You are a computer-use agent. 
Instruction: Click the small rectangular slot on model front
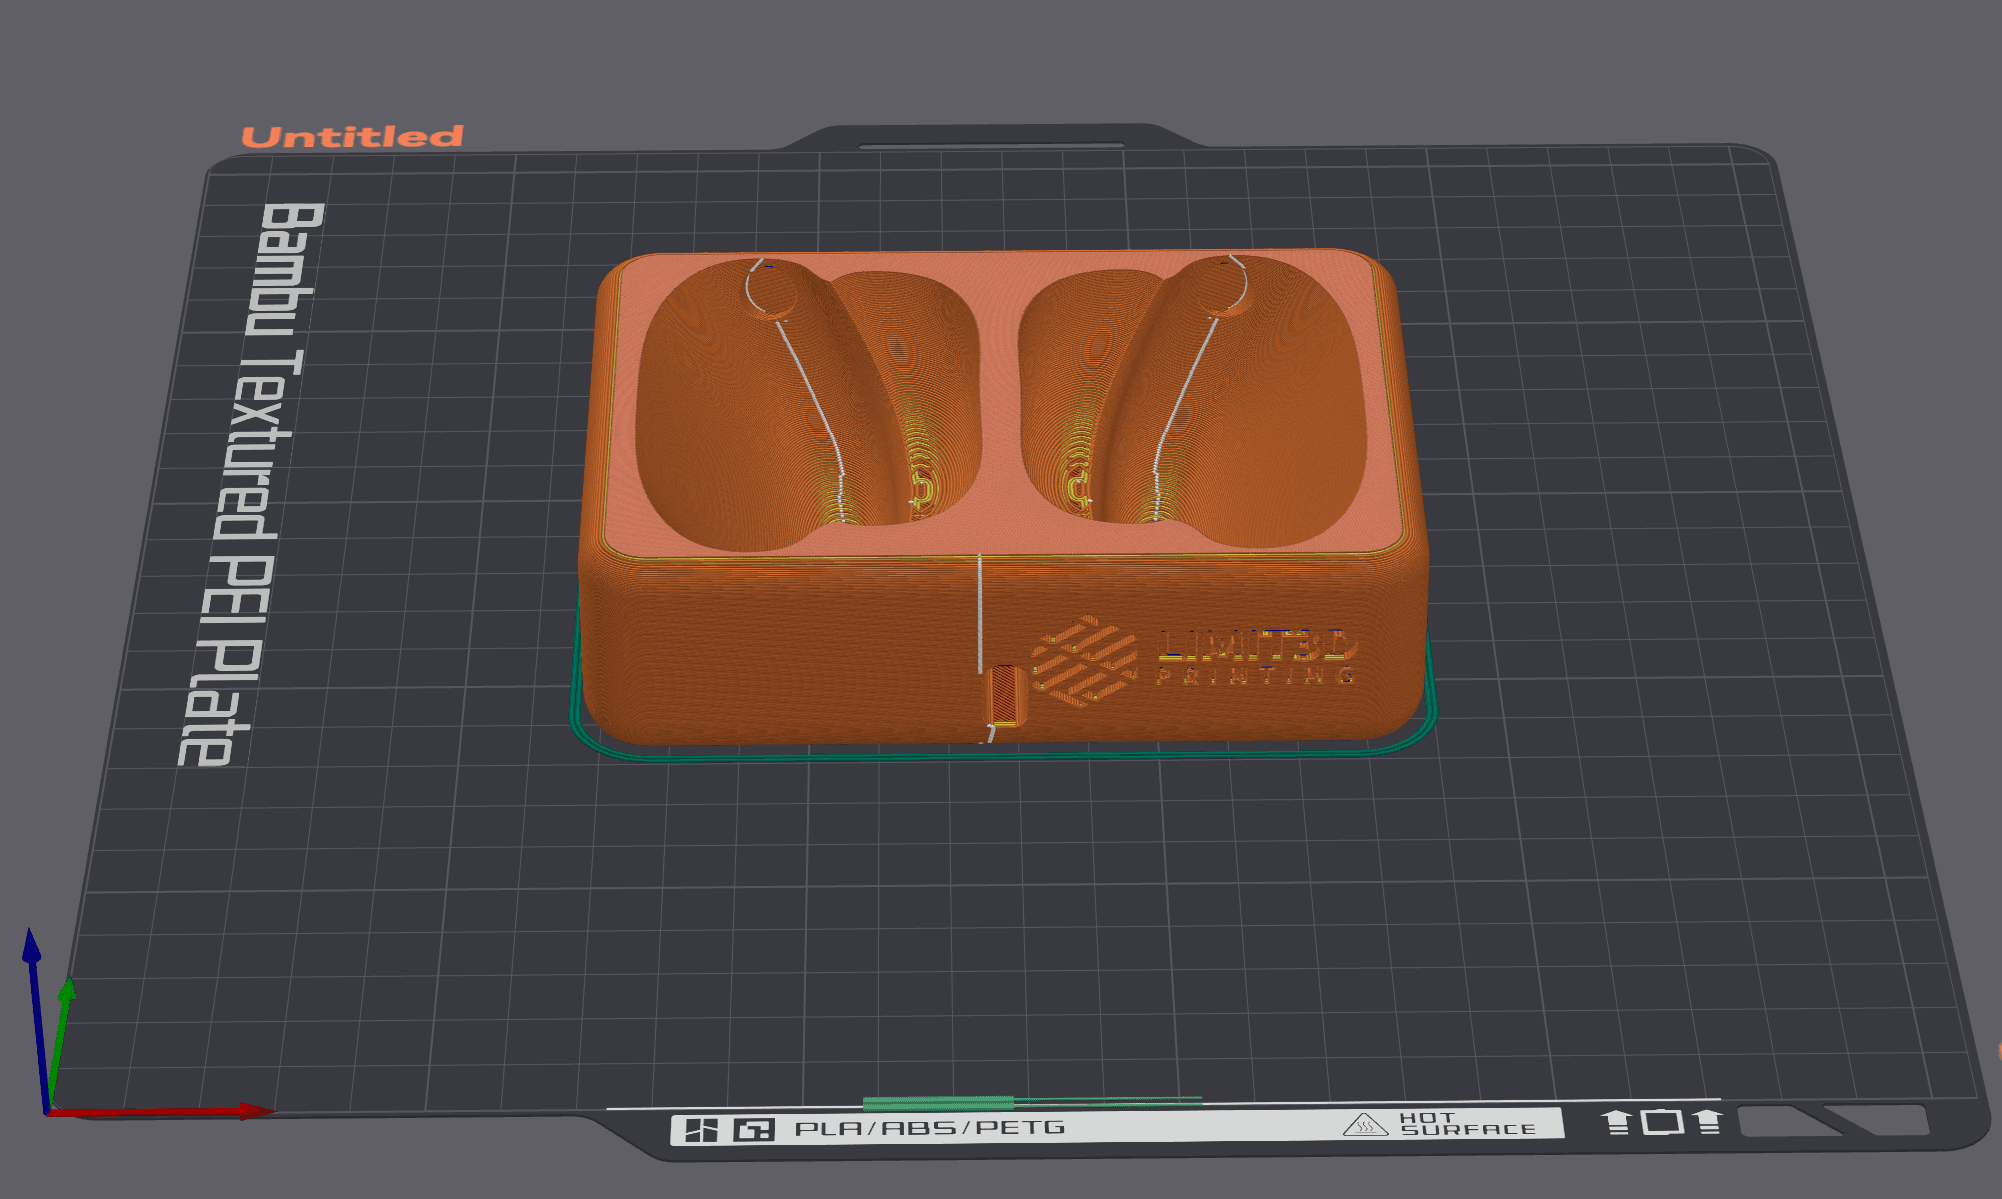[1004, 694]
